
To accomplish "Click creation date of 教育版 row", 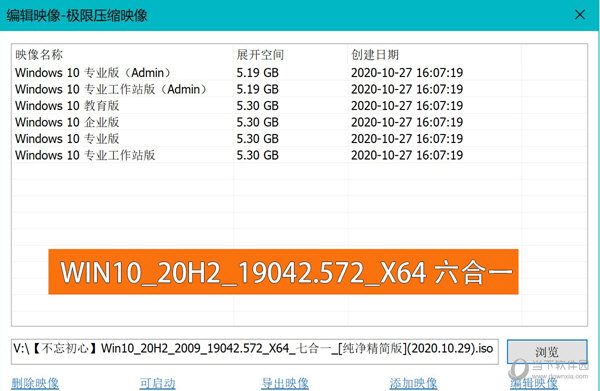I will coord(407,105).
